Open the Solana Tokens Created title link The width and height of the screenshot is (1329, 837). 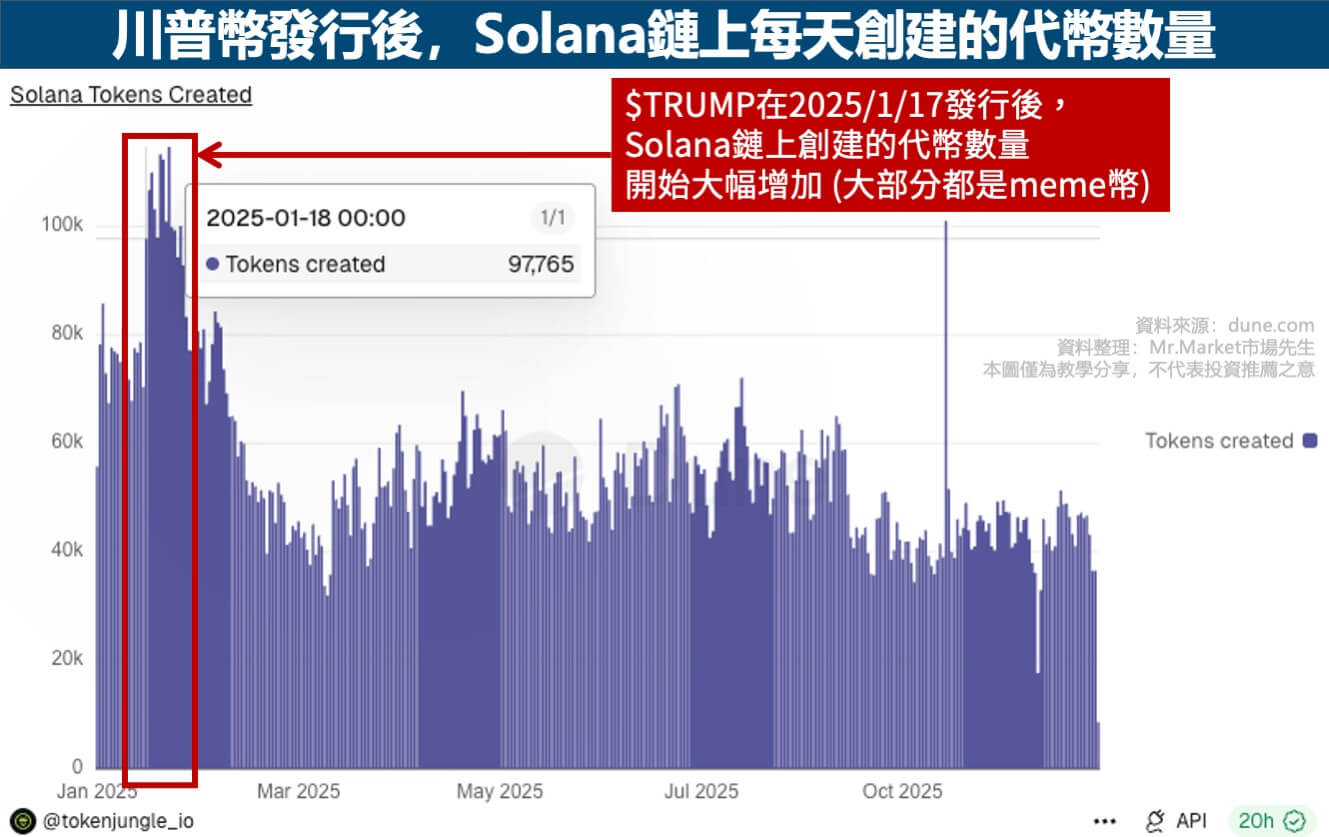point(130,95)
